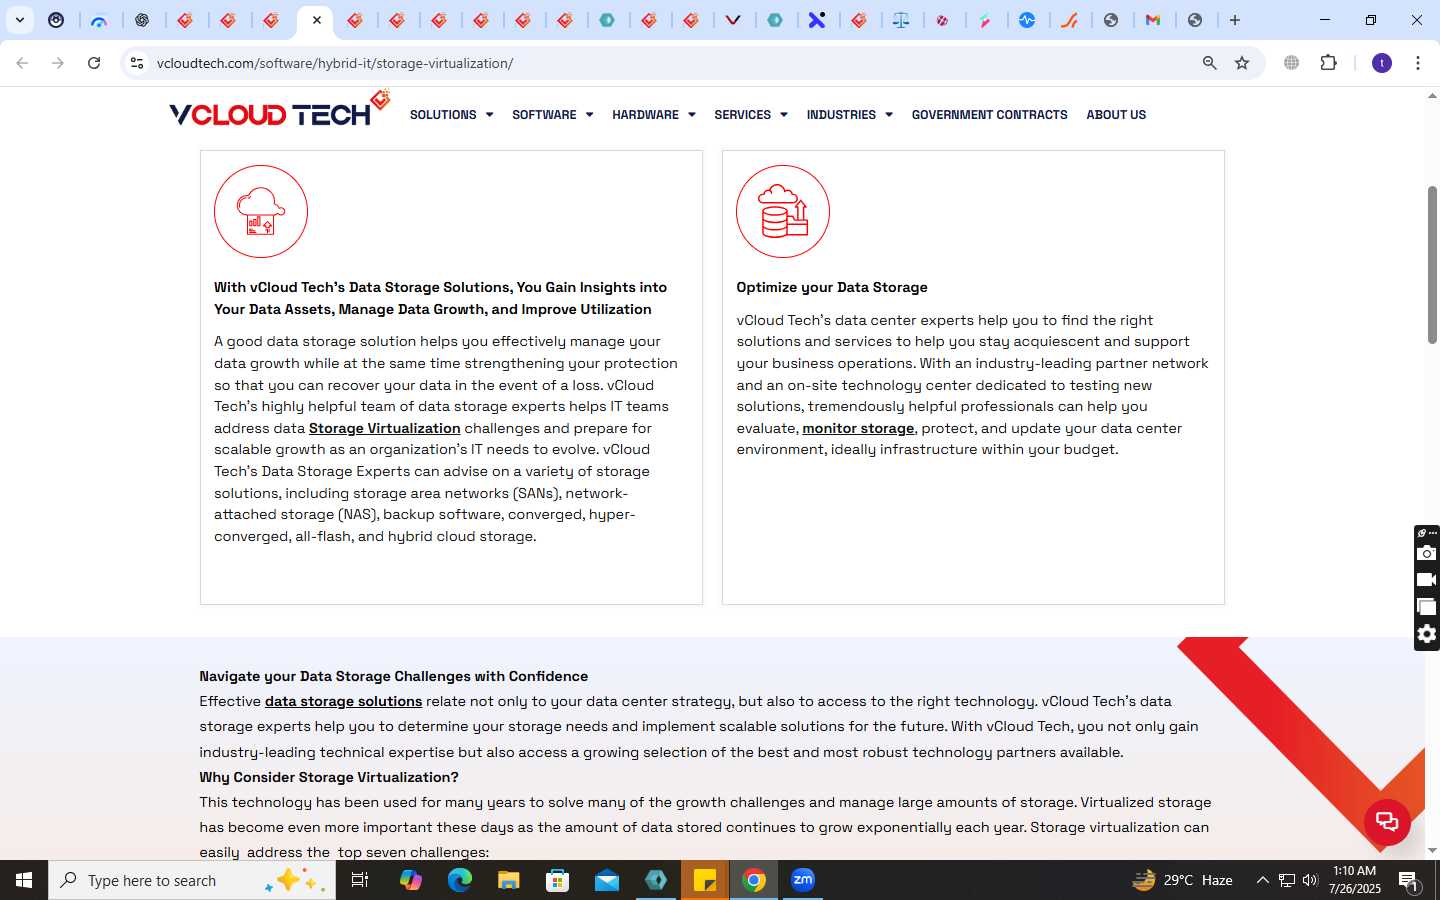
Task: Open the gallery windows icon in side toolbar
Action: [1427, 607]
